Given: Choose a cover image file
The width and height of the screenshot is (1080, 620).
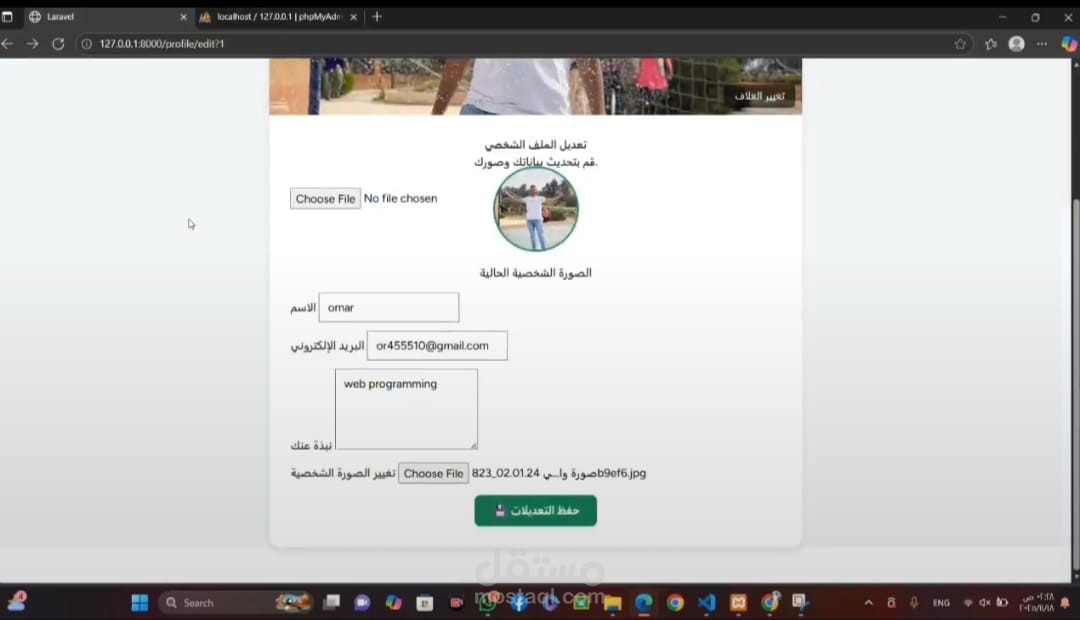Looking at the screenshot, I should pos(325,198).
